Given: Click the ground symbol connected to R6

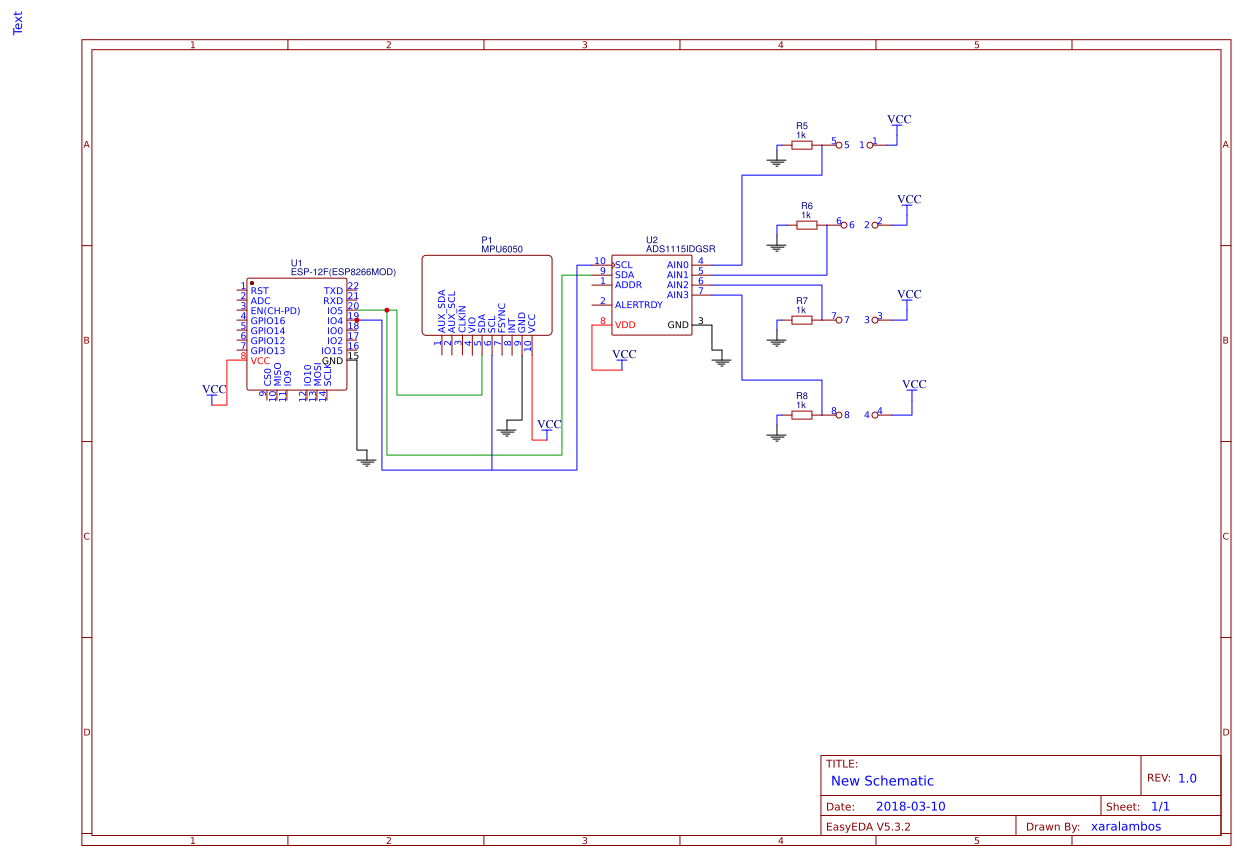Looking at the screenshot, I should [x=776, y=246].
